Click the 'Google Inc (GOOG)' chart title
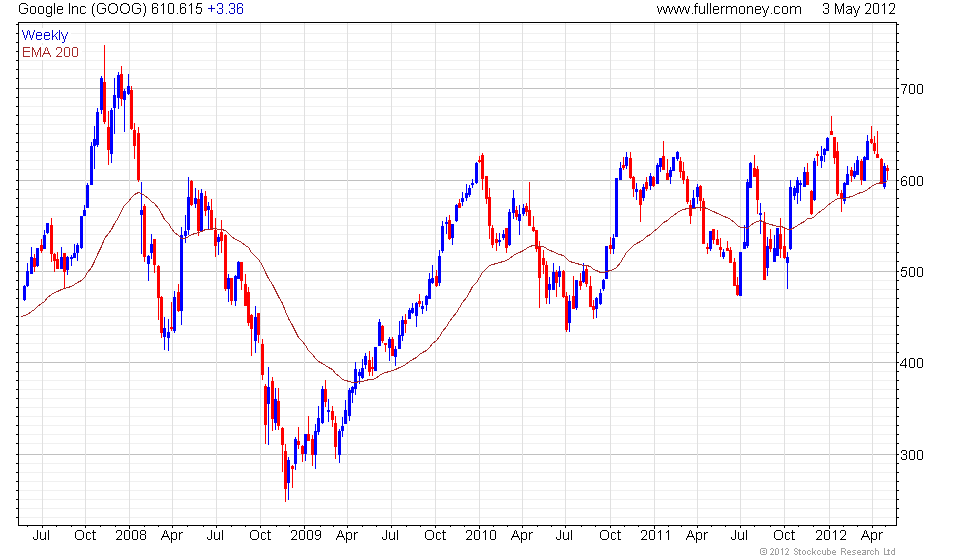 (82, 9)
